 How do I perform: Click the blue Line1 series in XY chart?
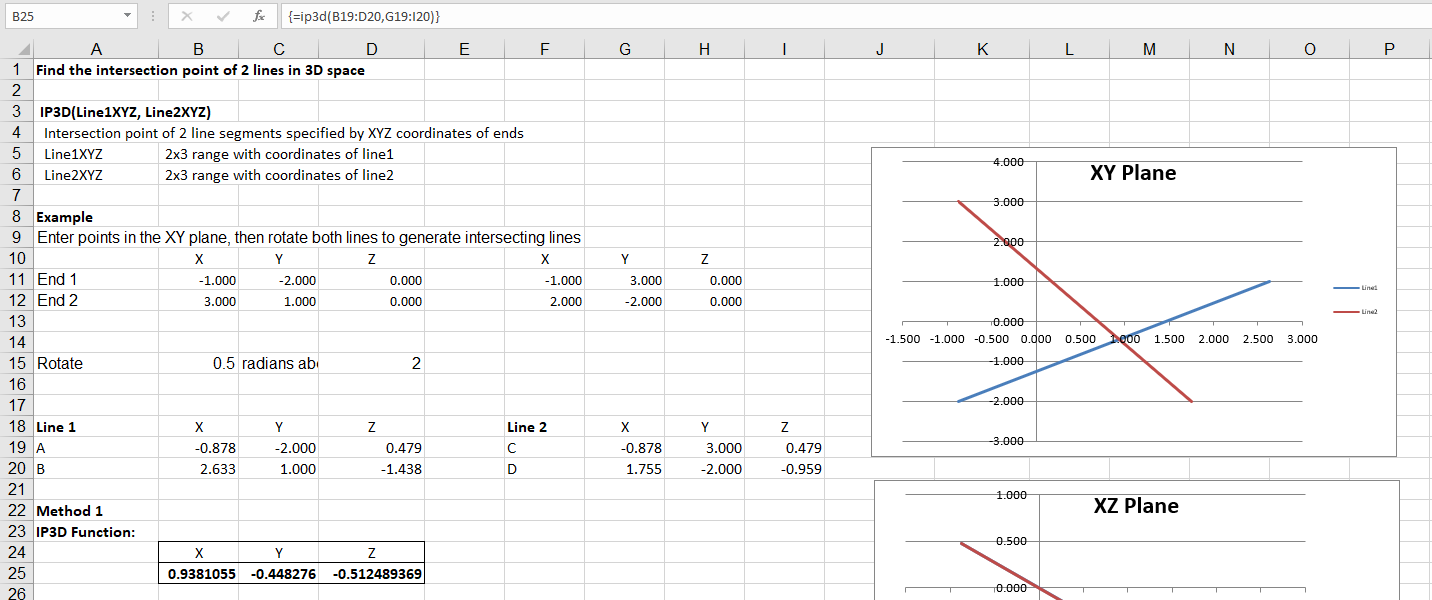(1200, 307)
